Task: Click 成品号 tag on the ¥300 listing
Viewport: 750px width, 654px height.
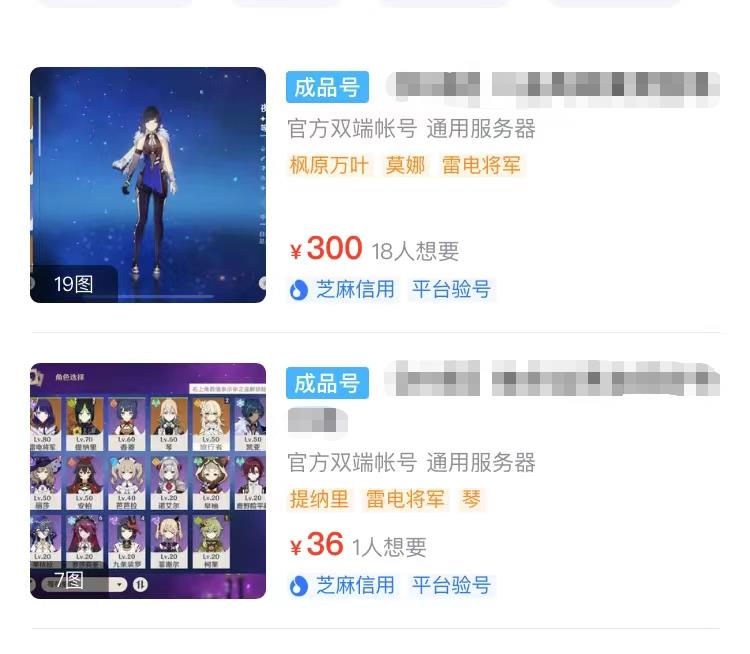Action: (327, 87)
